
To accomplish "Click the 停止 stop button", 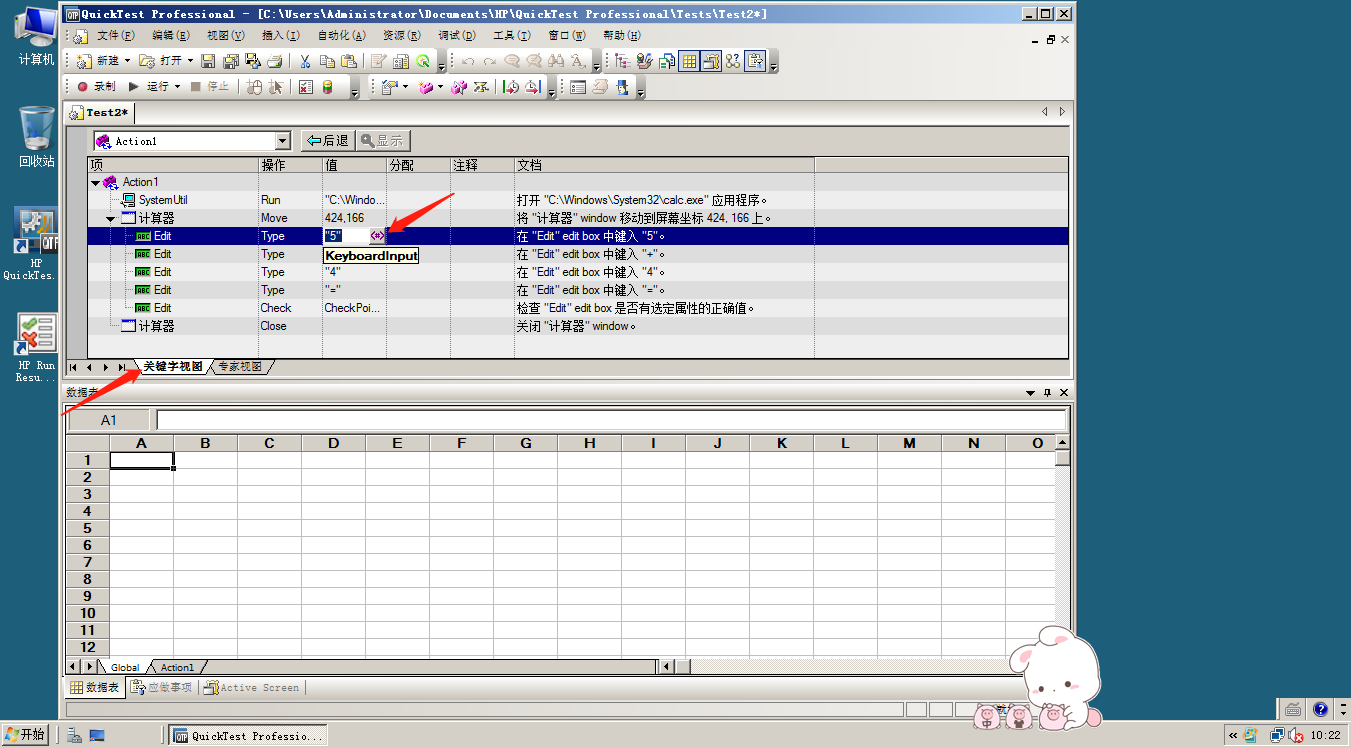I will pyautogui.click(x=209, y=87).
